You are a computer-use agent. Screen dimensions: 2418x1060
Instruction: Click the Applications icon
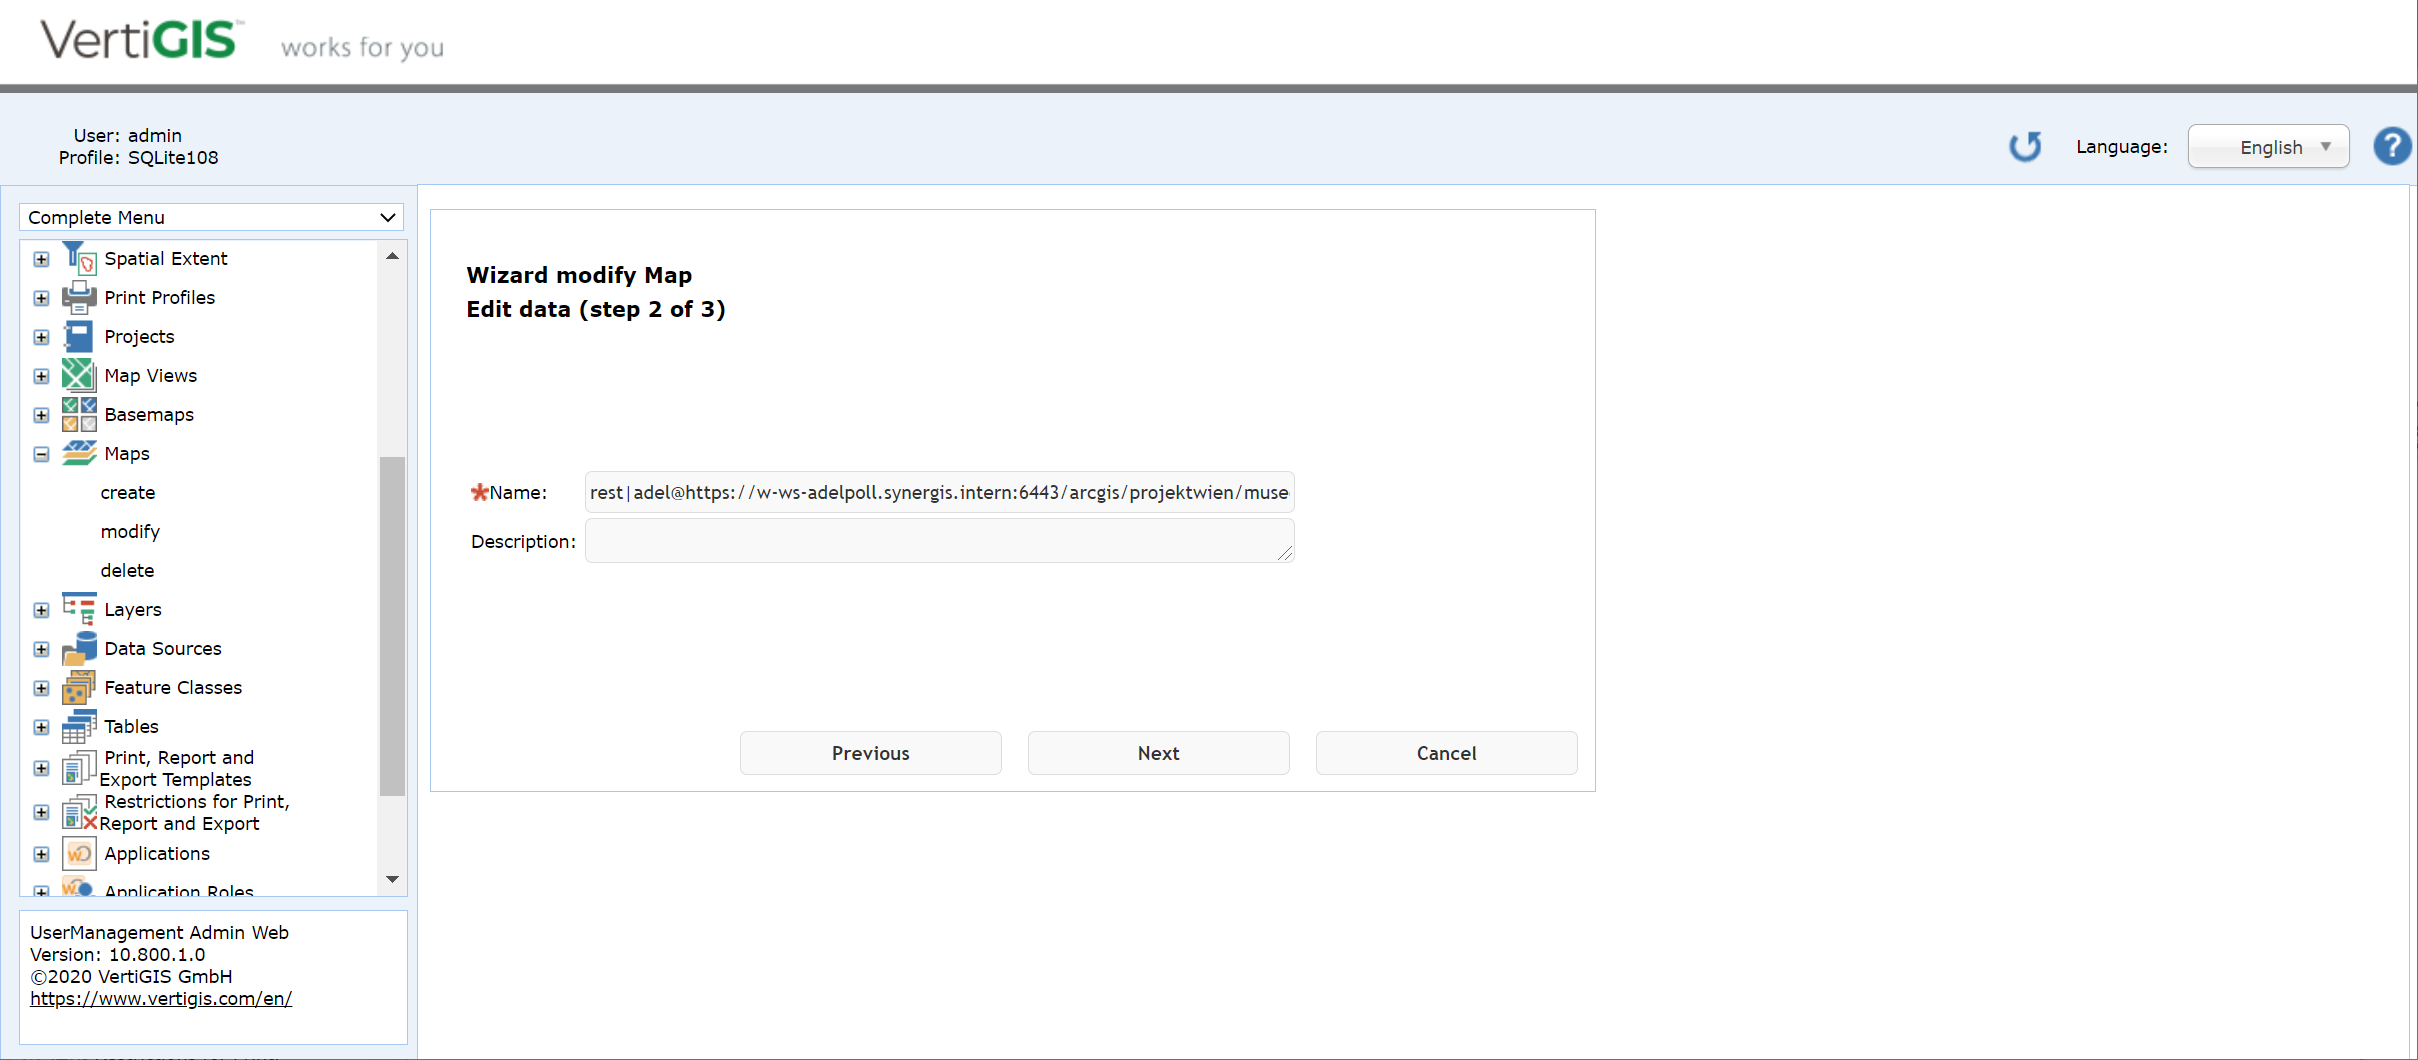79,853
